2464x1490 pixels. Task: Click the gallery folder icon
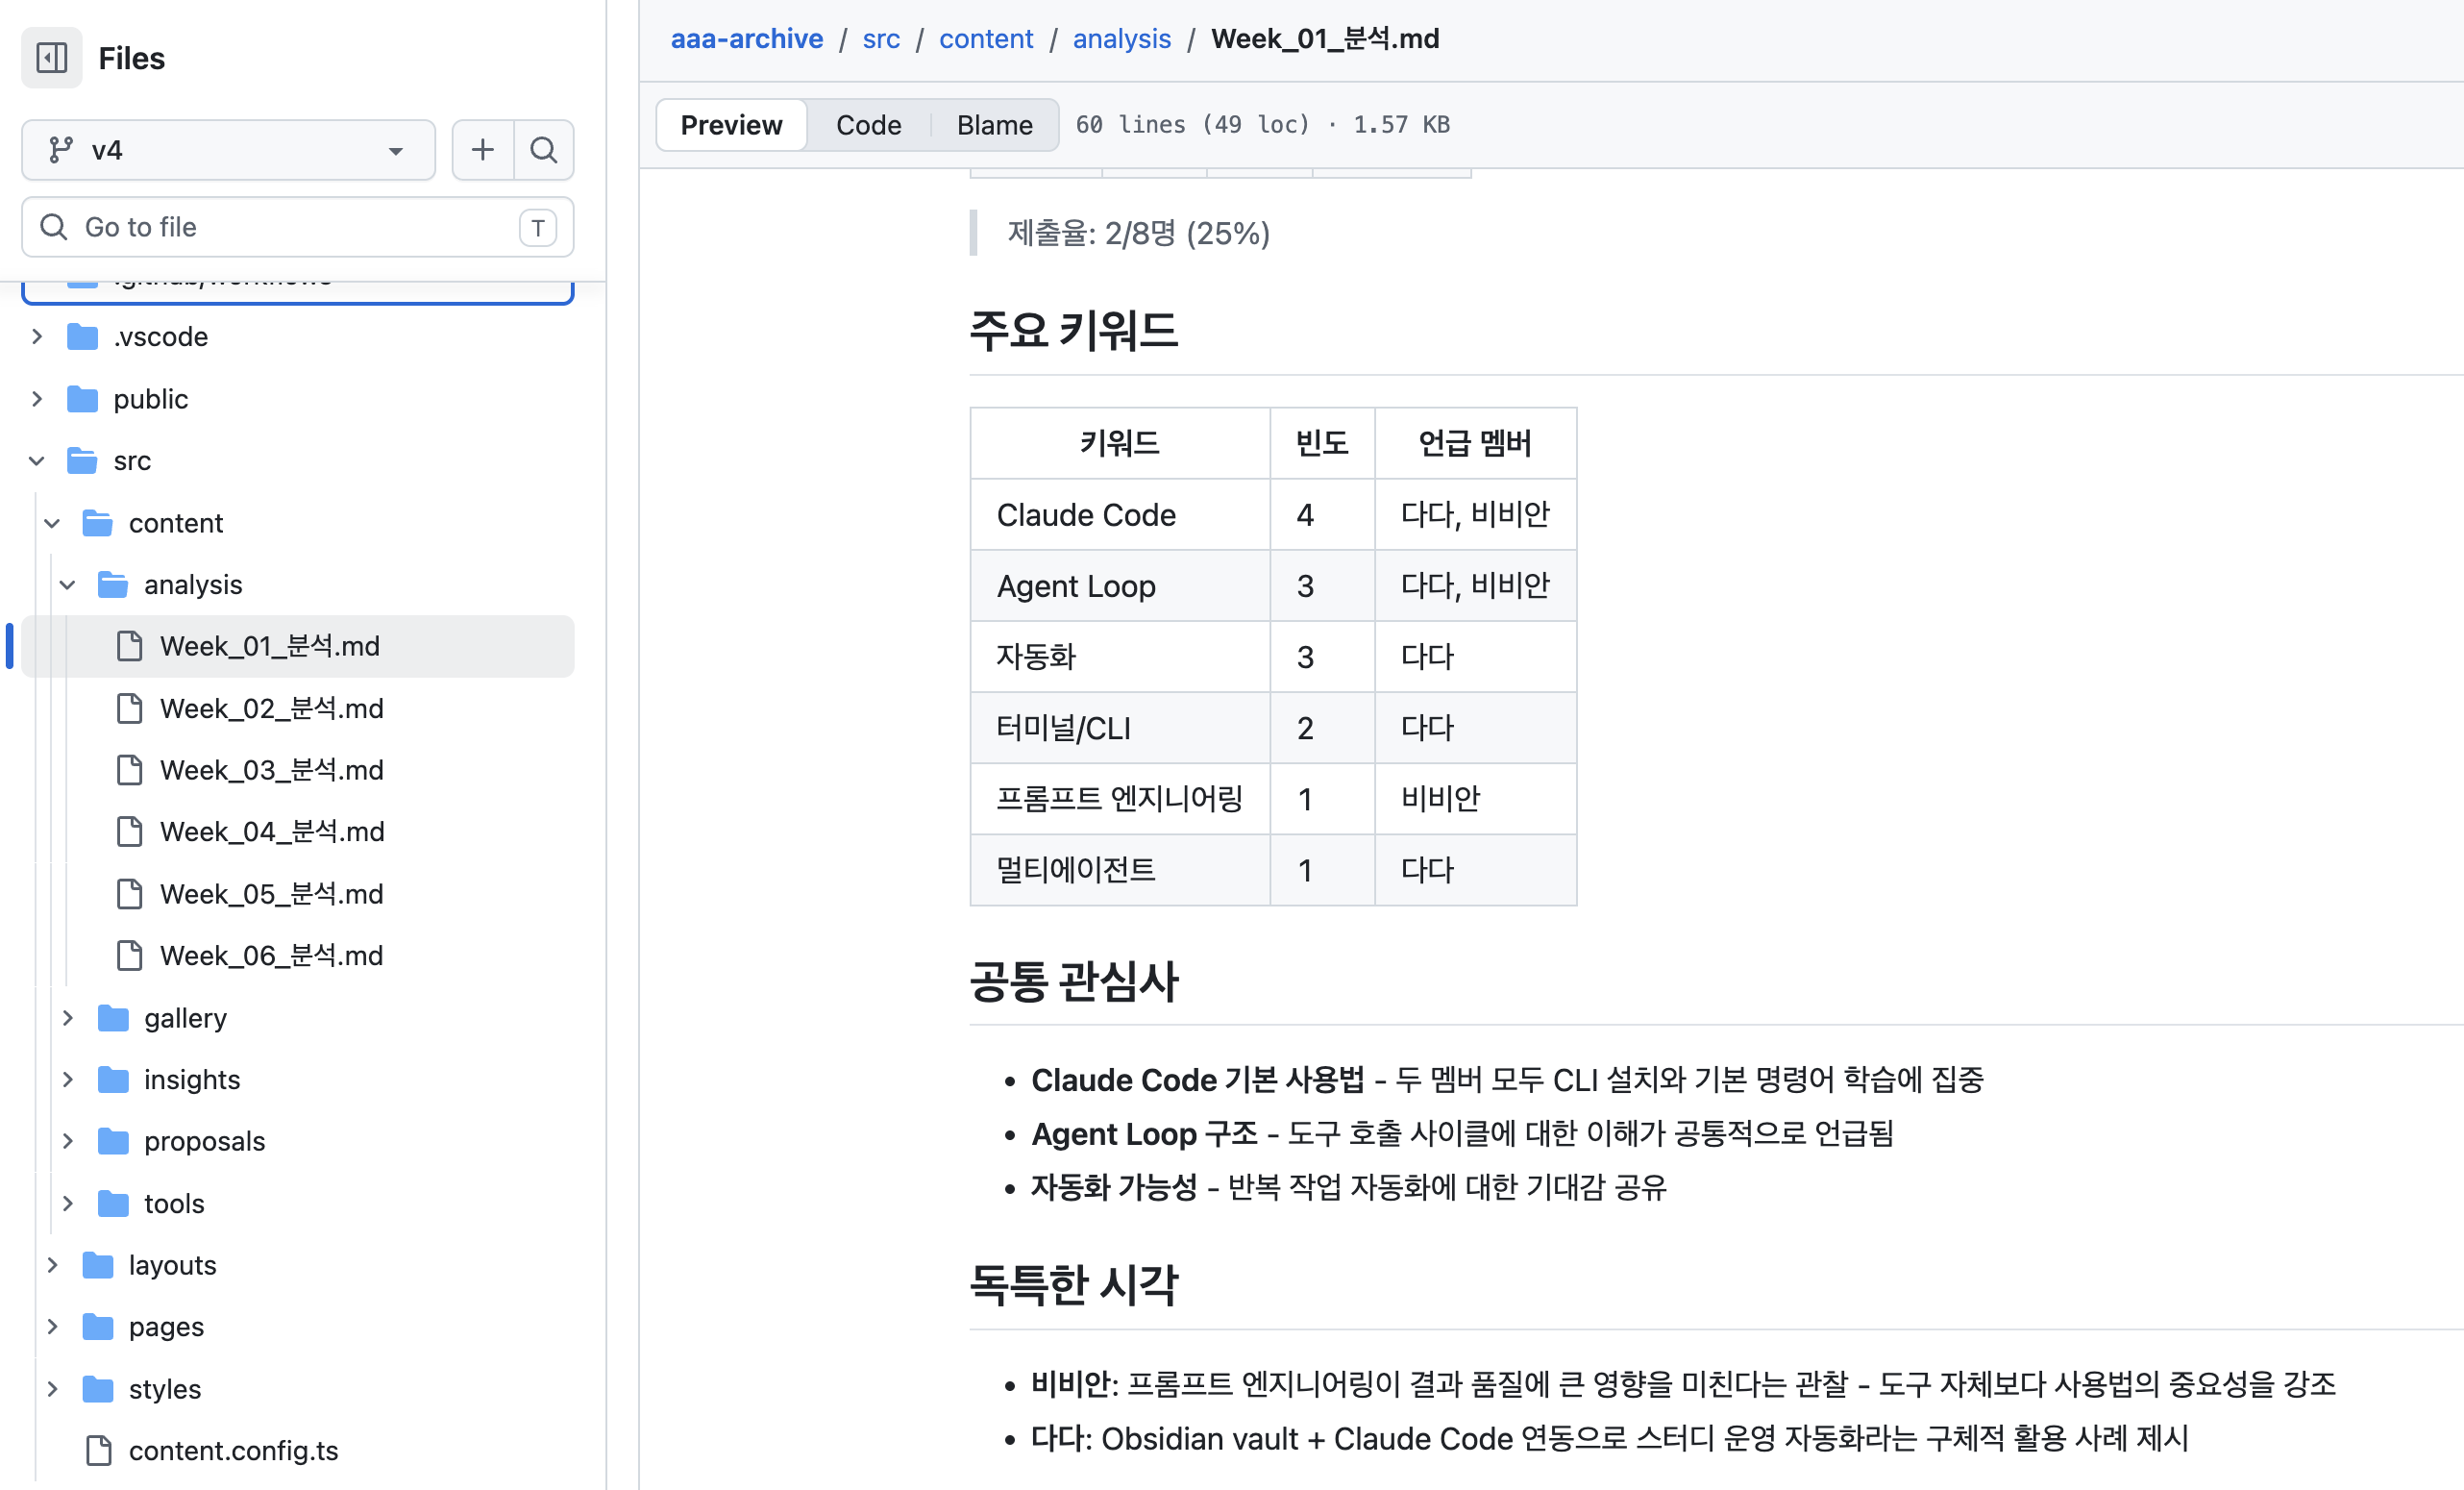tap(113, 1018)
